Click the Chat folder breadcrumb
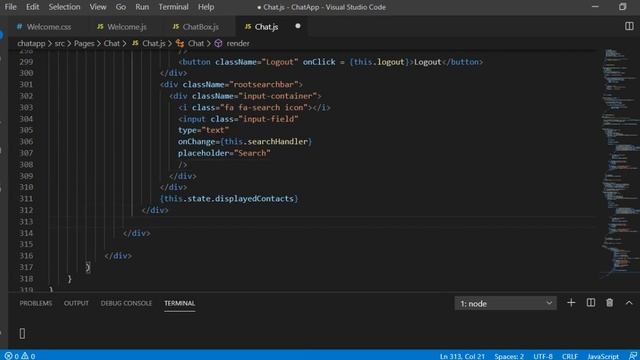The height and width of the screenshot is (360, 640). tap(111, 43)
